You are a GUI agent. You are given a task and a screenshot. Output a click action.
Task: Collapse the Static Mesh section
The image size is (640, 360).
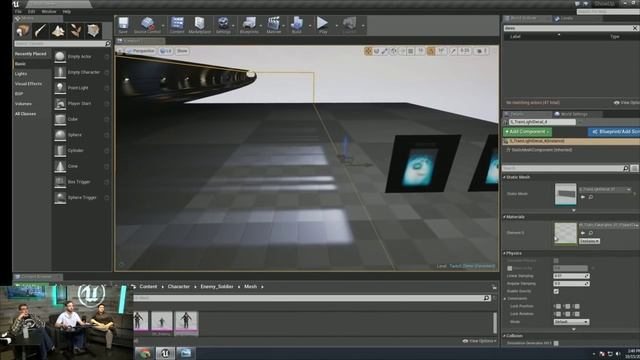coord(504,178)
